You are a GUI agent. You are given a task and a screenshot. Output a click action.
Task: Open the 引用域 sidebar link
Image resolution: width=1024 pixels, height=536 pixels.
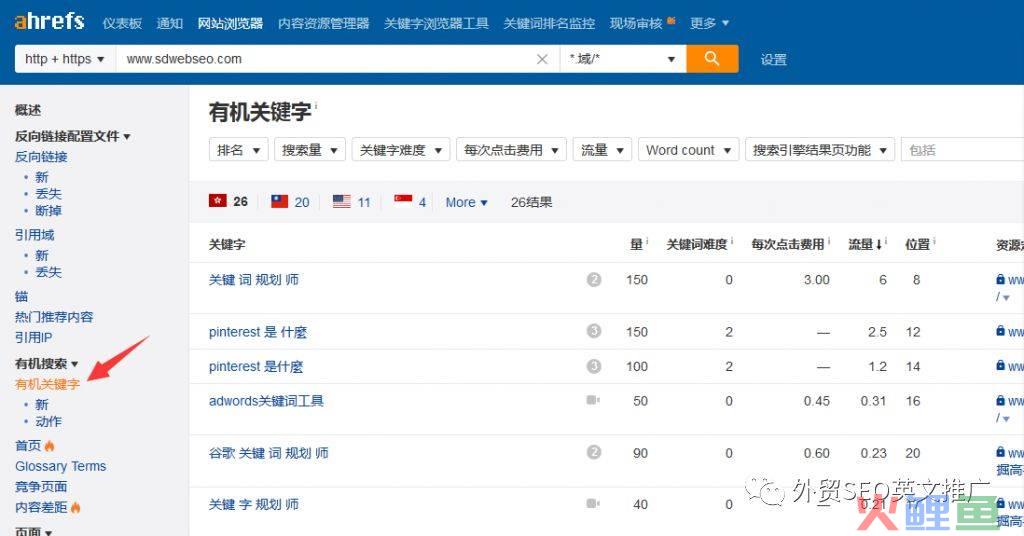pyautogui.click(x=35, y=234)
